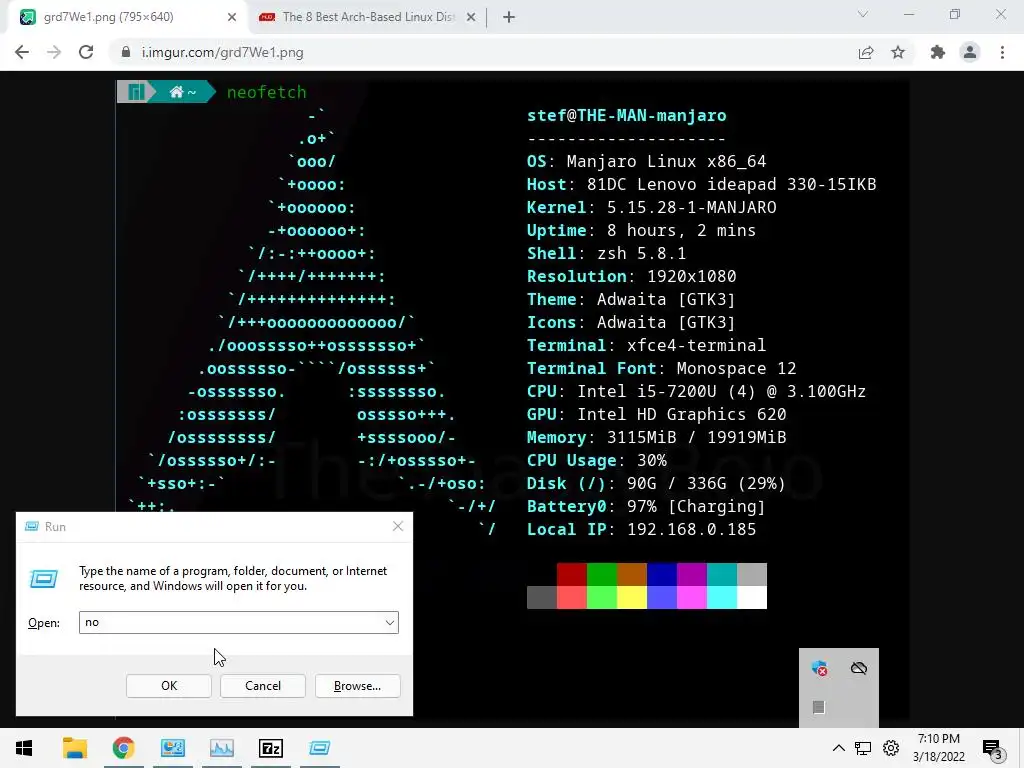This screenshot has height=768, width=1024.
Task: Click the Local IP 192.168.0.185 line
Action: point(641,530)
